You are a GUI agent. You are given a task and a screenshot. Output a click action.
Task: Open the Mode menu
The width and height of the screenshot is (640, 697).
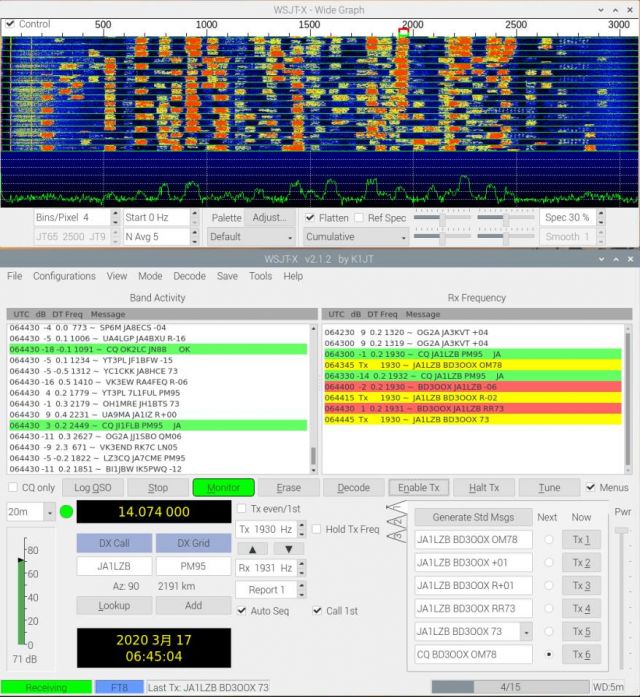pyautogui.click(x=150, y=276)
